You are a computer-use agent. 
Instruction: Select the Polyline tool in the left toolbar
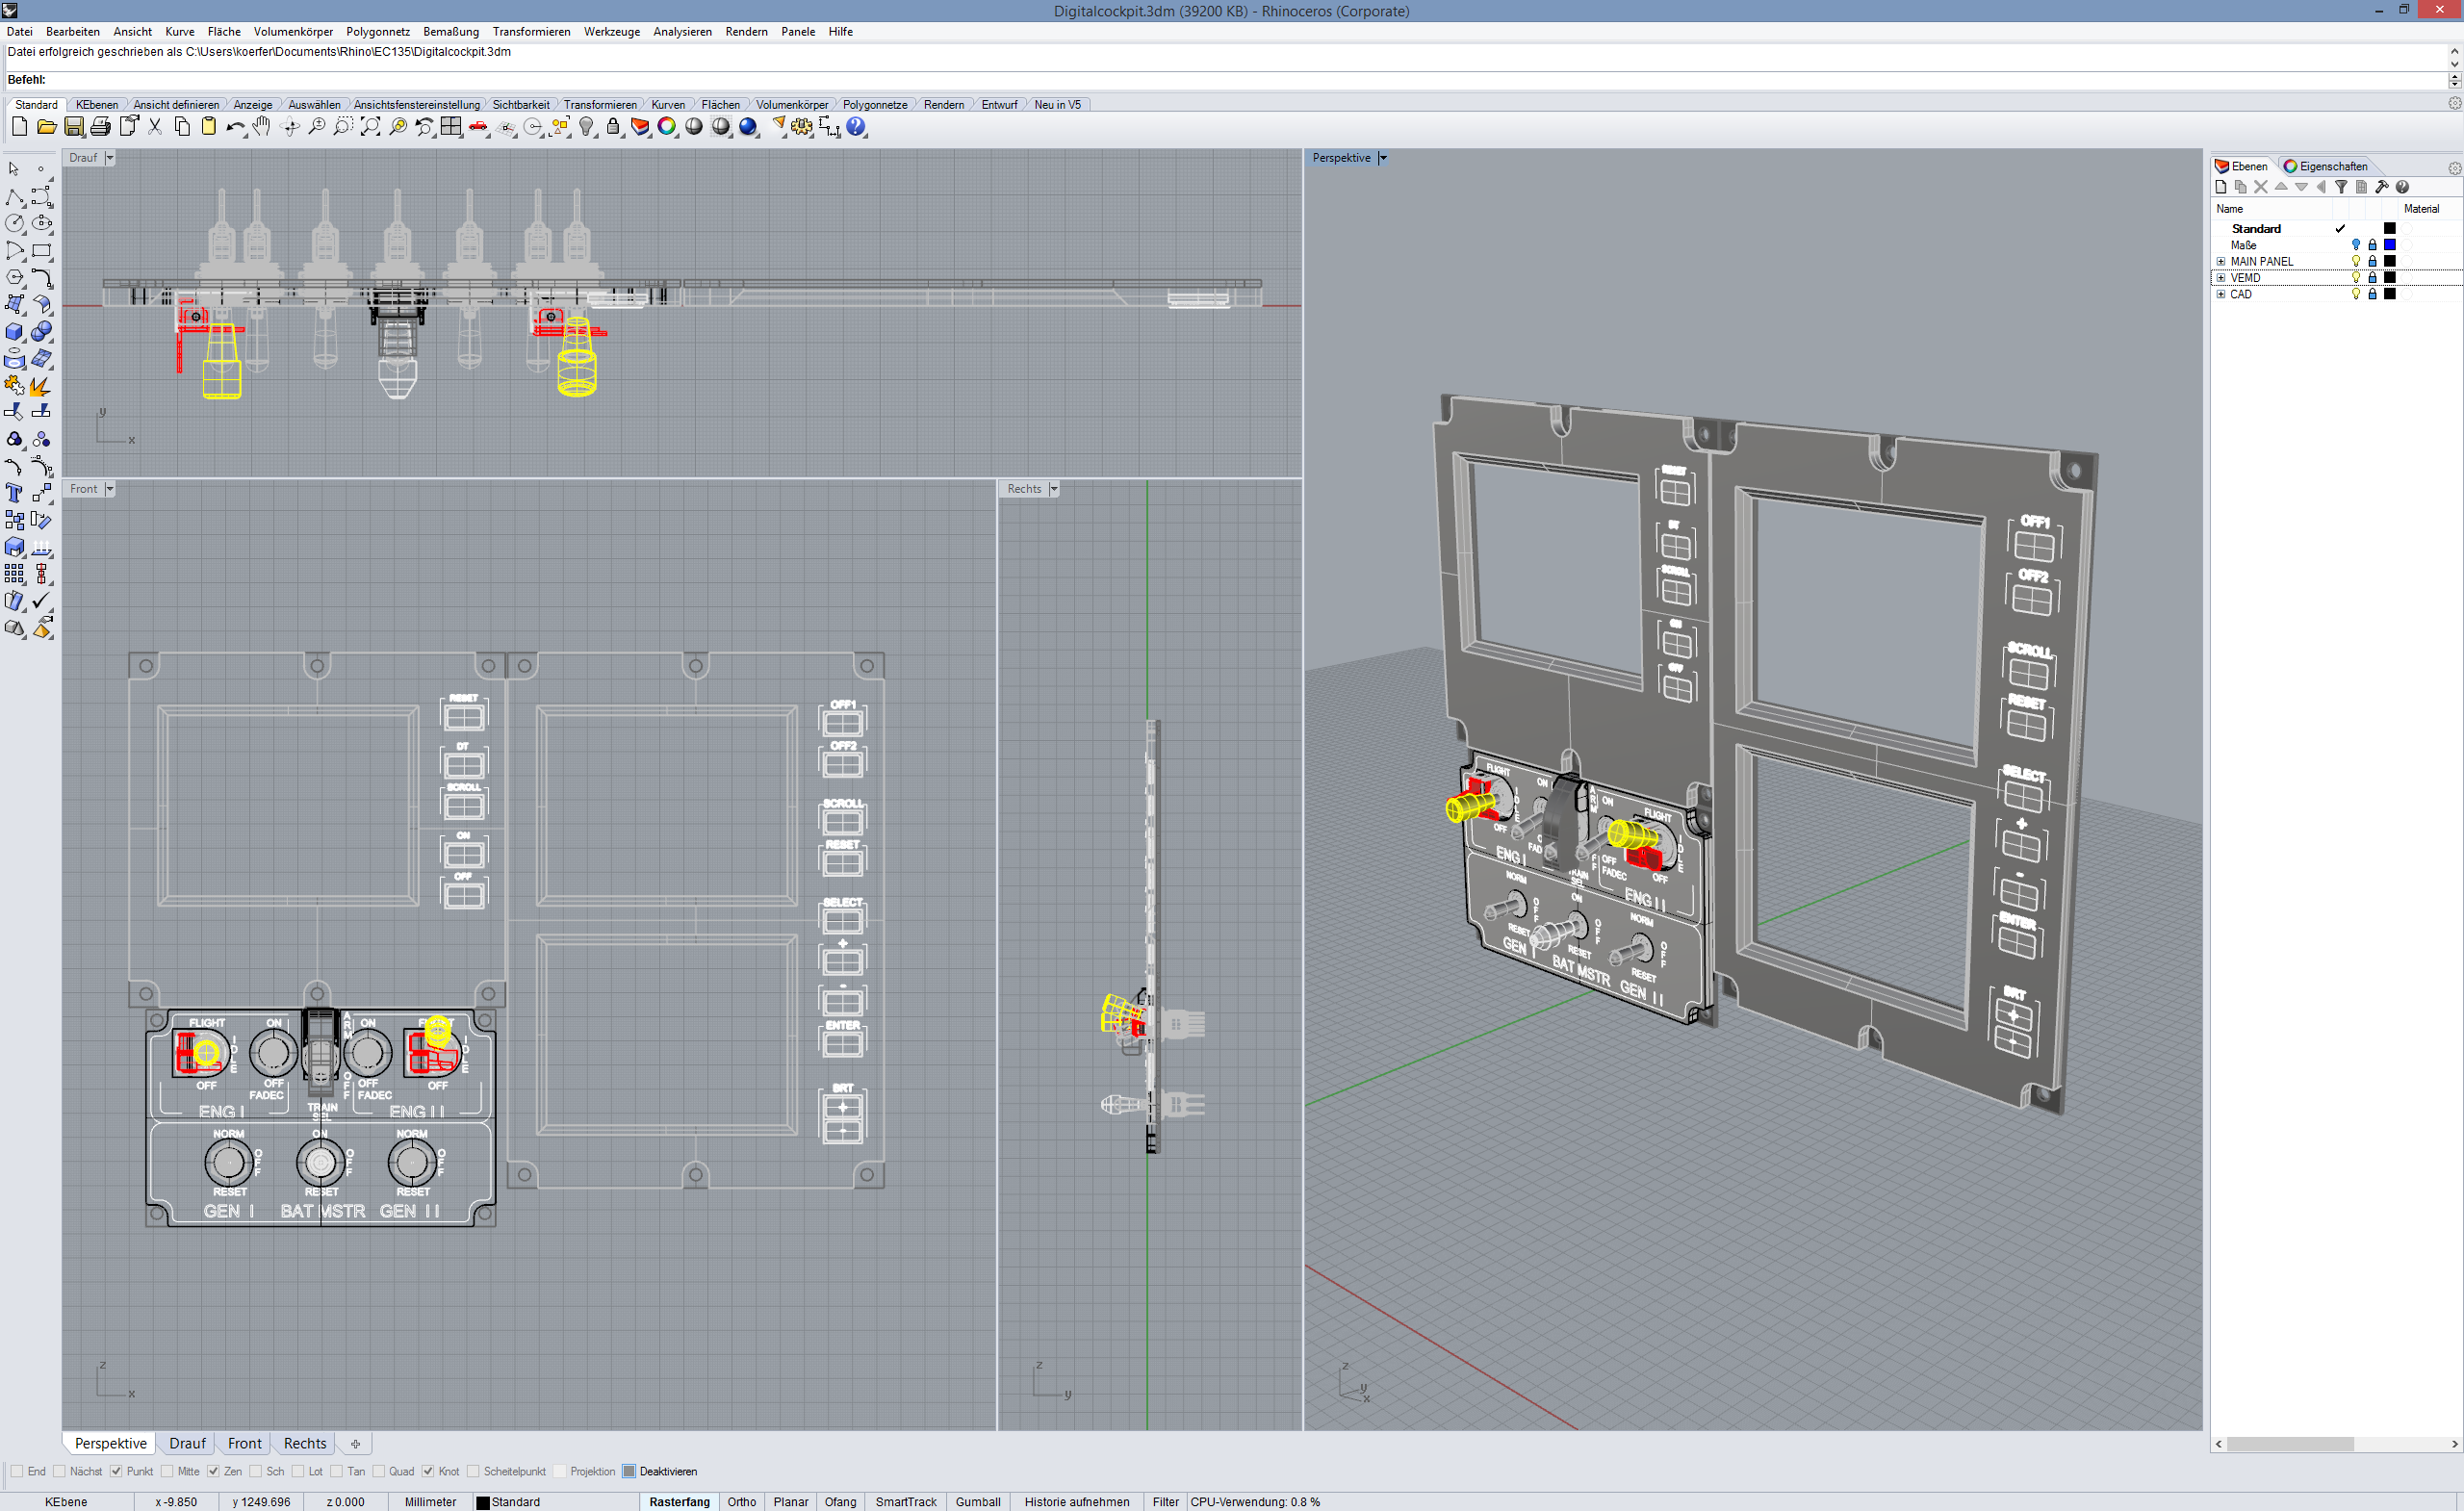pos(15,197)
